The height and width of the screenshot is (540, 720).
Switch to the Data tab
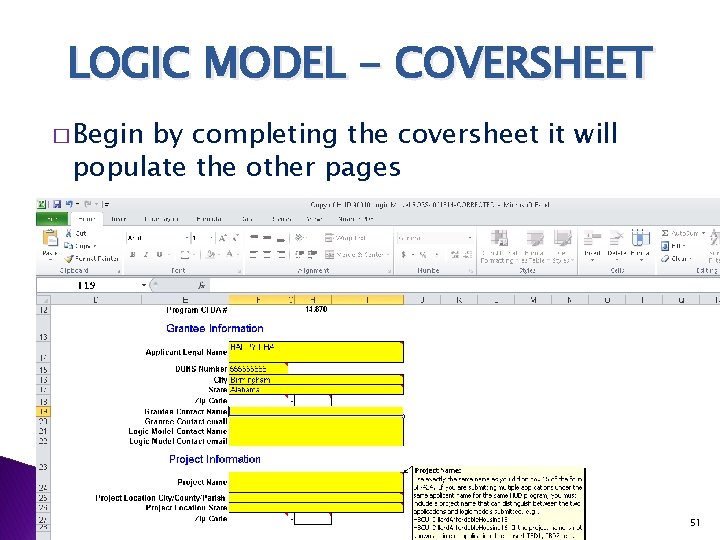coord(248,219)
